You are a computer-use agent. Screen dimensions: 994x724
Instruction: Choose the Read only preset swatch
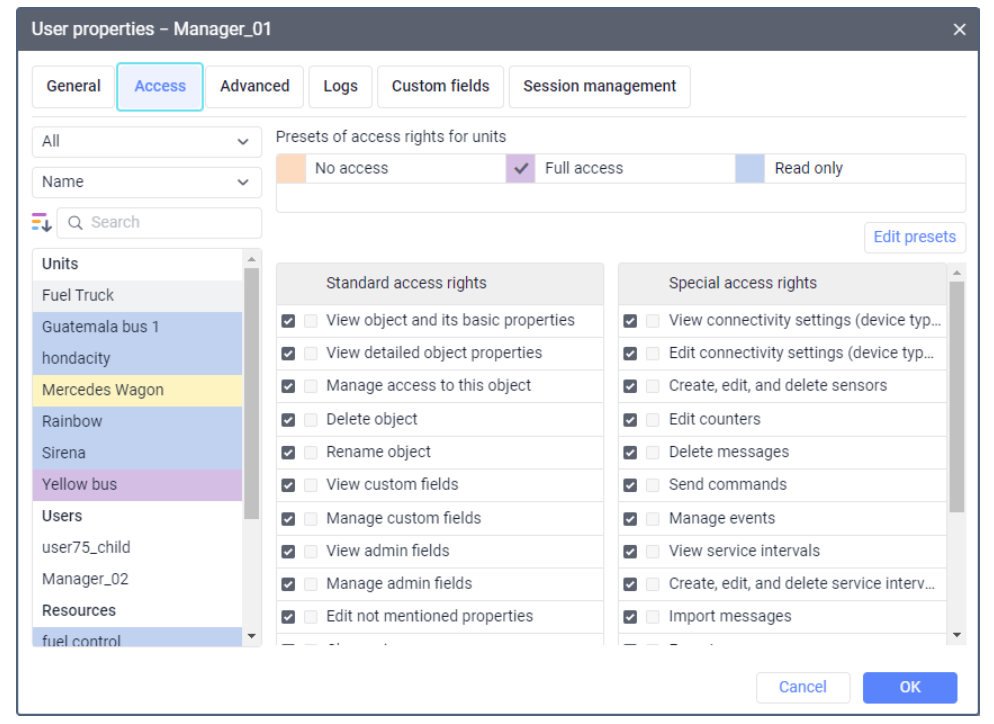(750, 169)
